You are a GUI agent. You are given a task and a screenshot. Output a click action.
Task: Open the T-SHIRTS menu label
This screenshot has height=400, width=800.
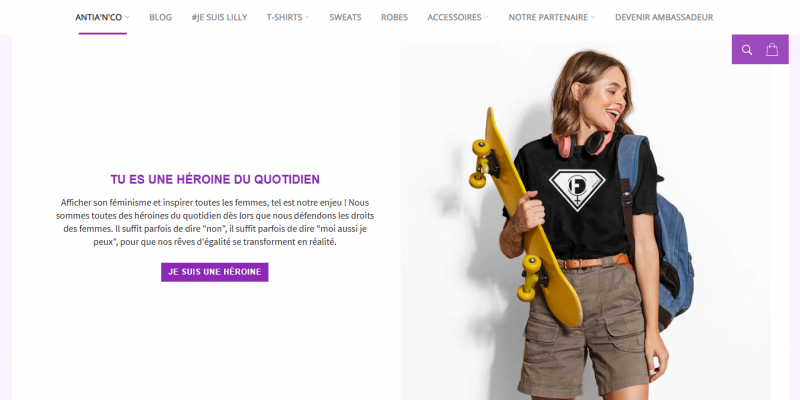click(x=284, y=17)
